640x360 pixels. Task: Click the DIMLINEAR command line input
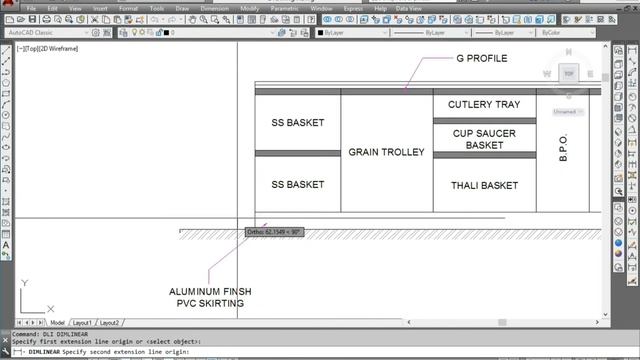[325, 352]
